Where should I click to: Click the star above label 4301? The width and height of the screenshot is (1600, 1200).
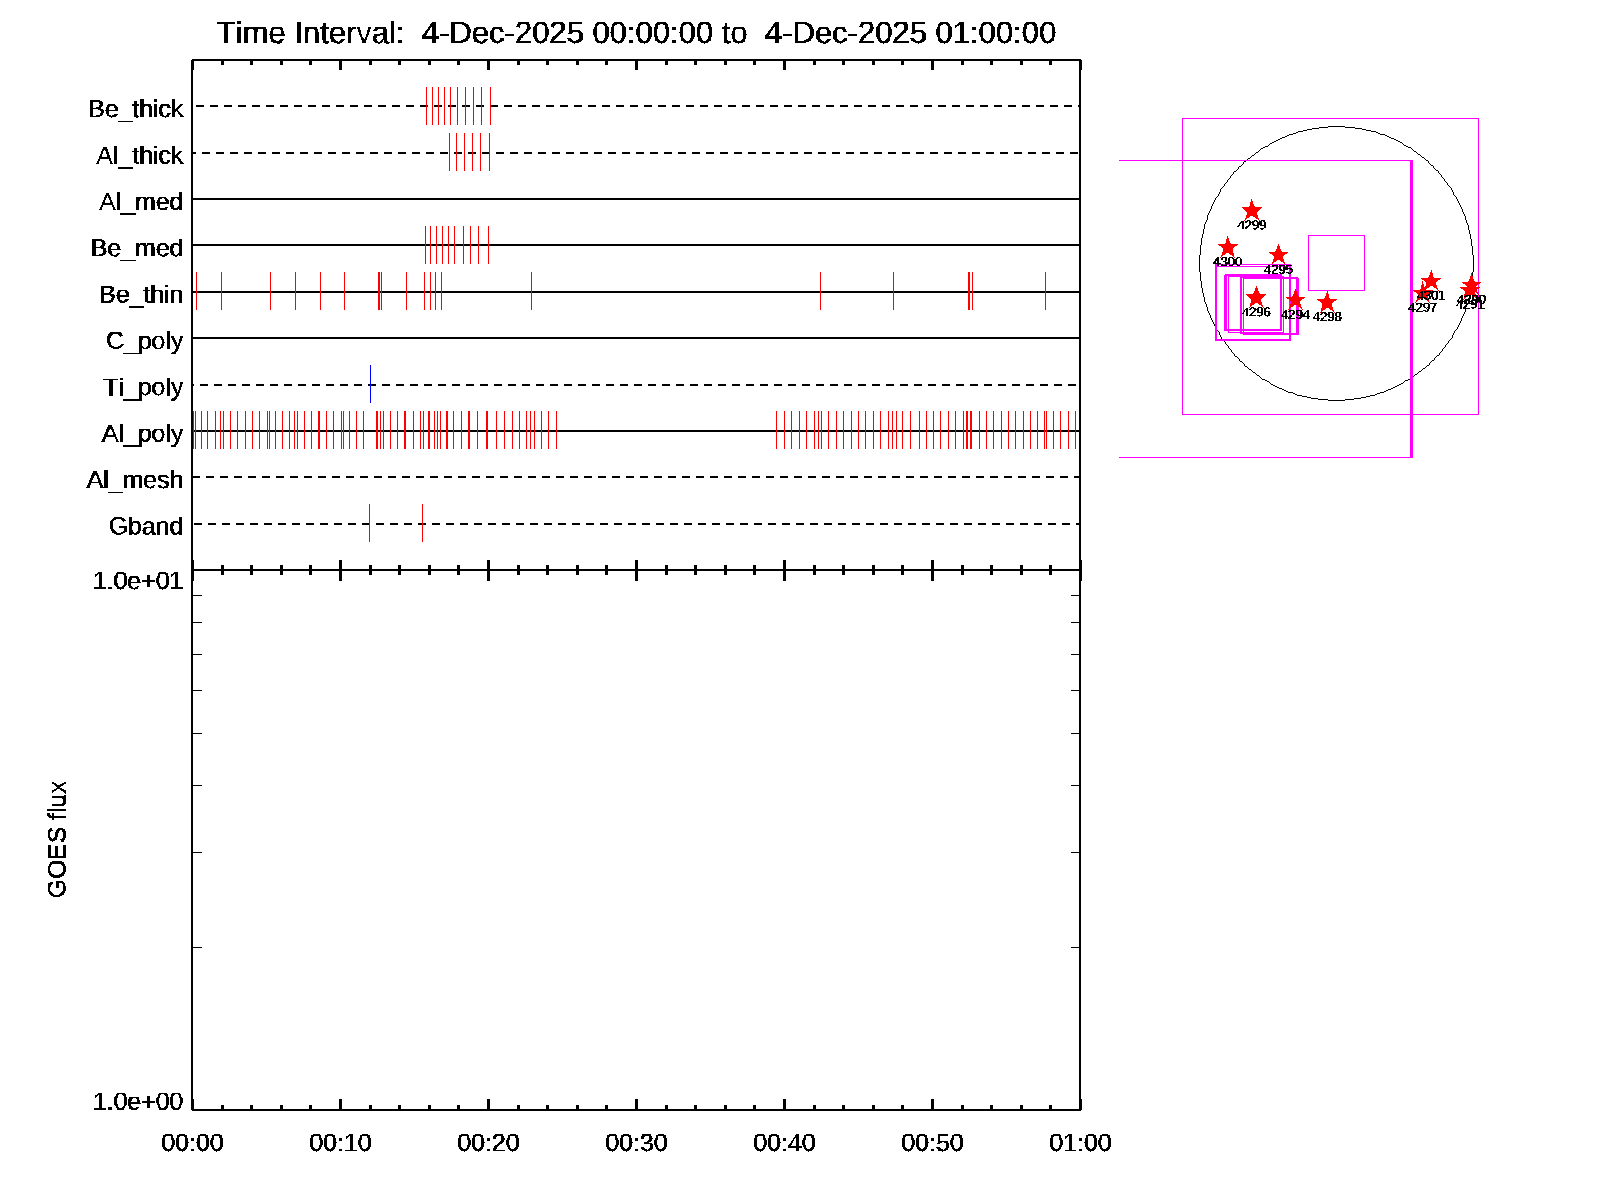(1431, 281)
